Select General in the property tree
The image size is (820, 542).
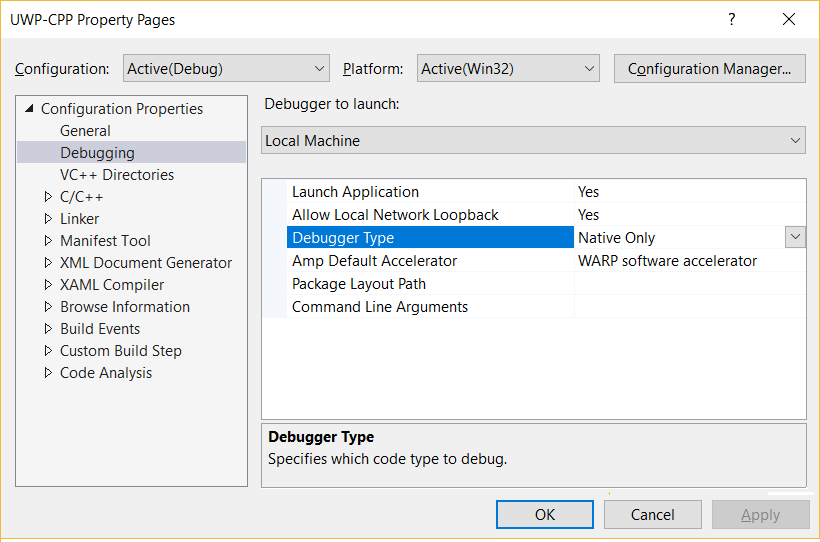pyautogui.click(x=85, y=131)
